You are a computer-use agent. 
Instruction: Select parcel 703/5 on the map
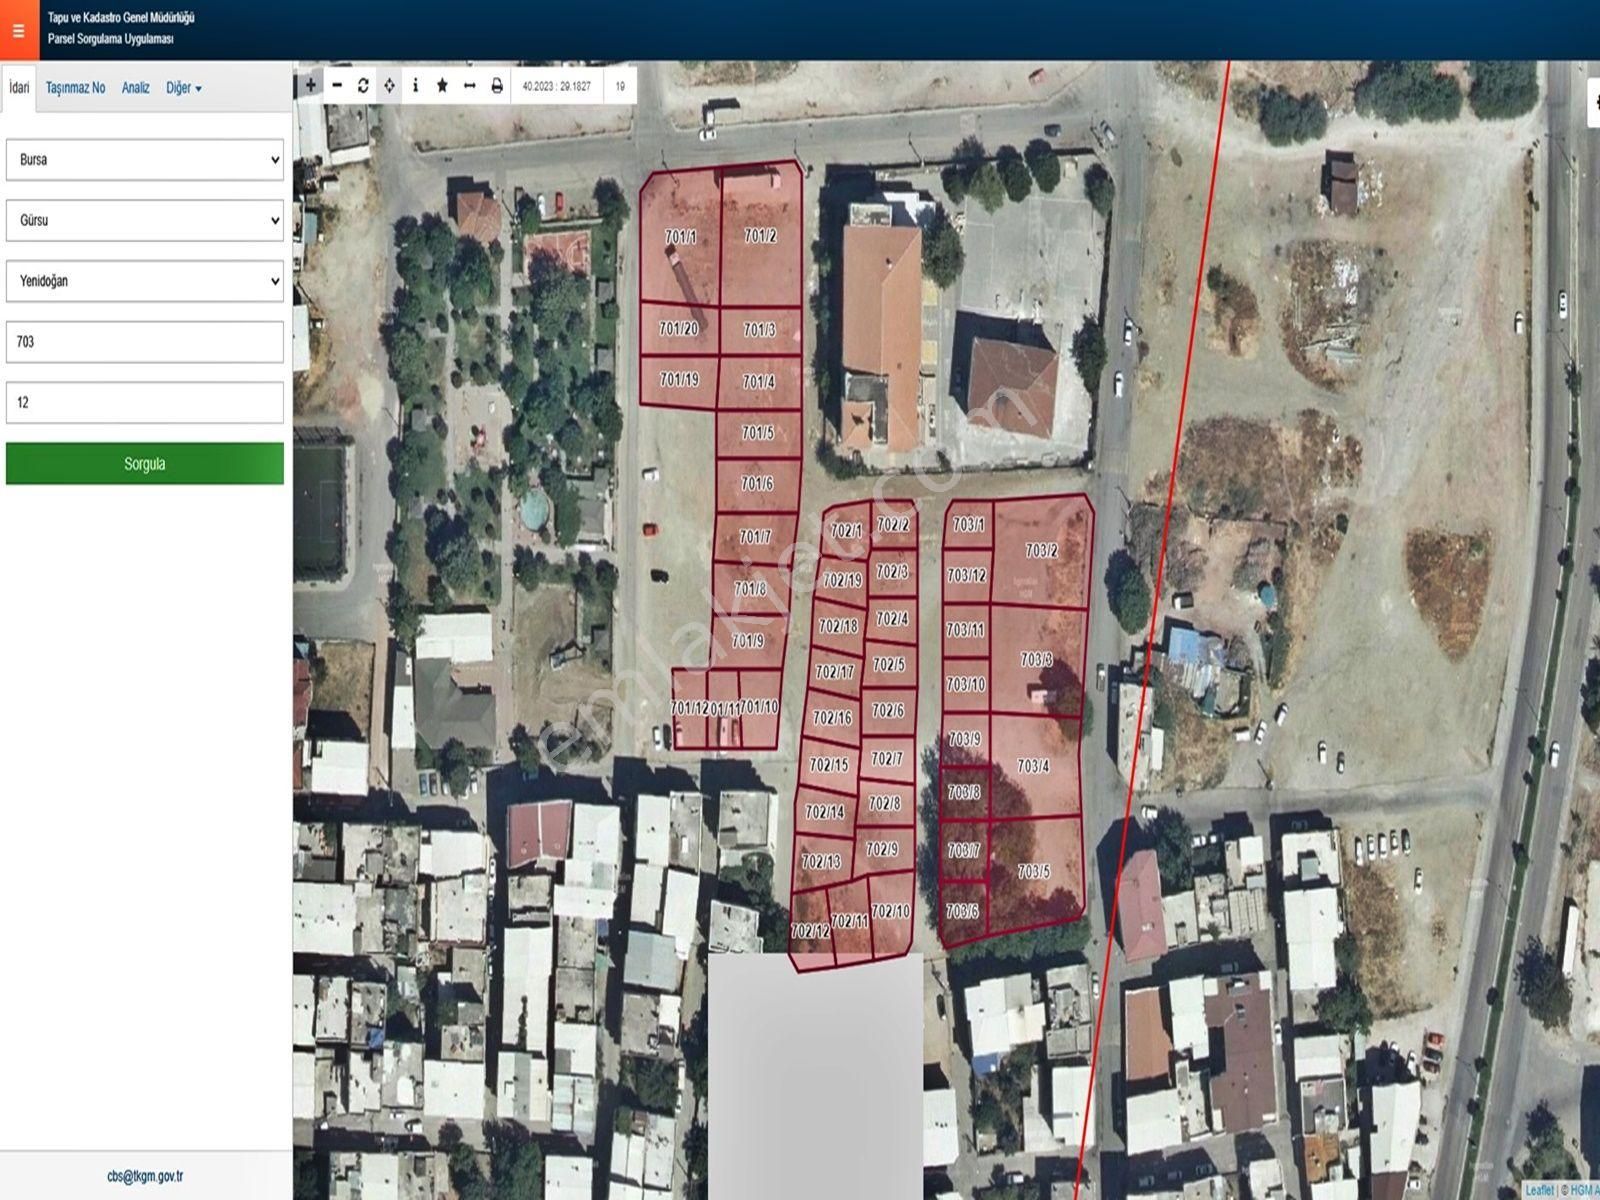pyautogui.click(x=1033, y=871)
